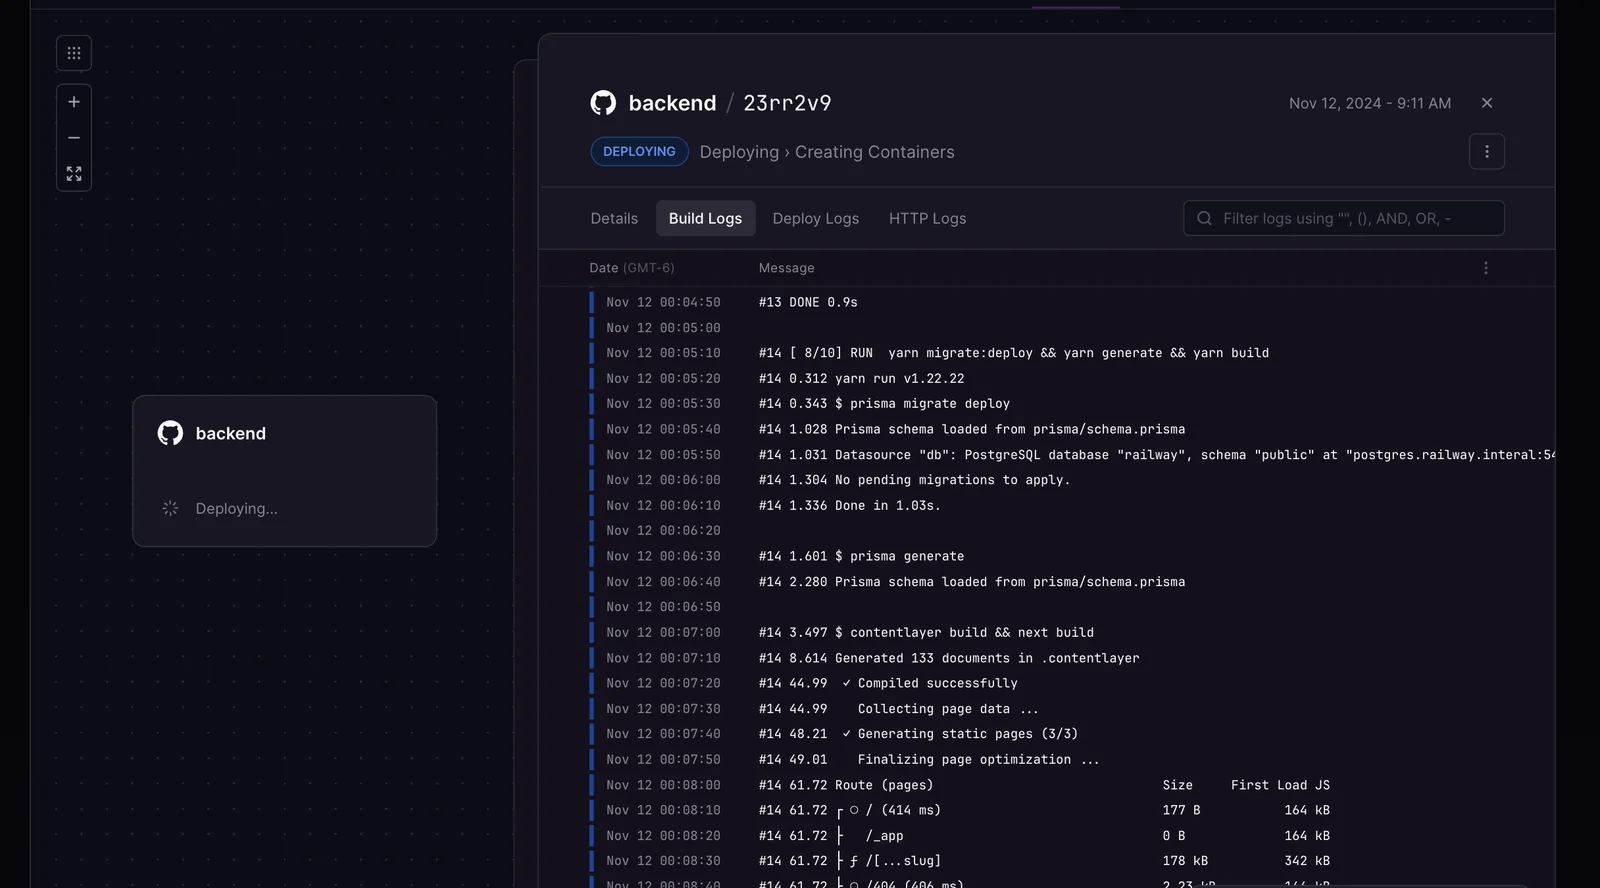Open log table column options menu
Screen dimensions: 1600x888
[x=1485, y=268]
